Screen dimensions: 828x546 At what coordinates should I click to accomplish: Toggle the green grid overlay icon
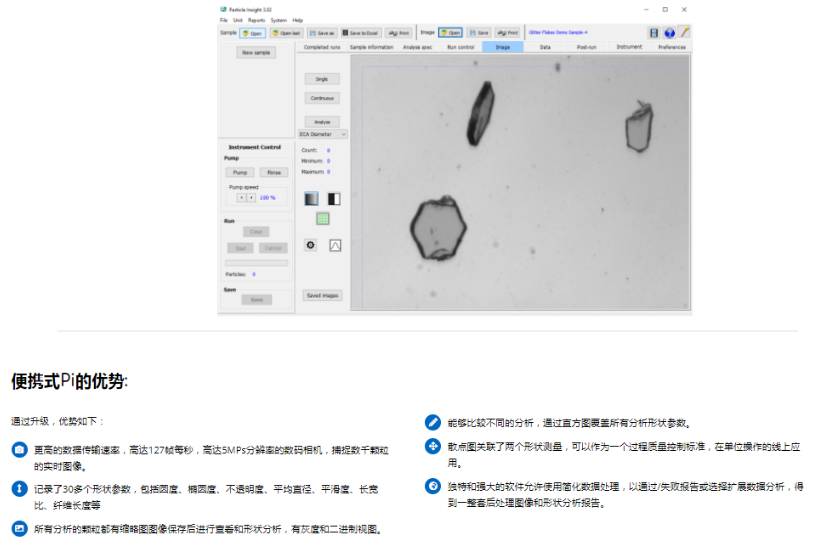pyautogui.click(x=323, y=219)
